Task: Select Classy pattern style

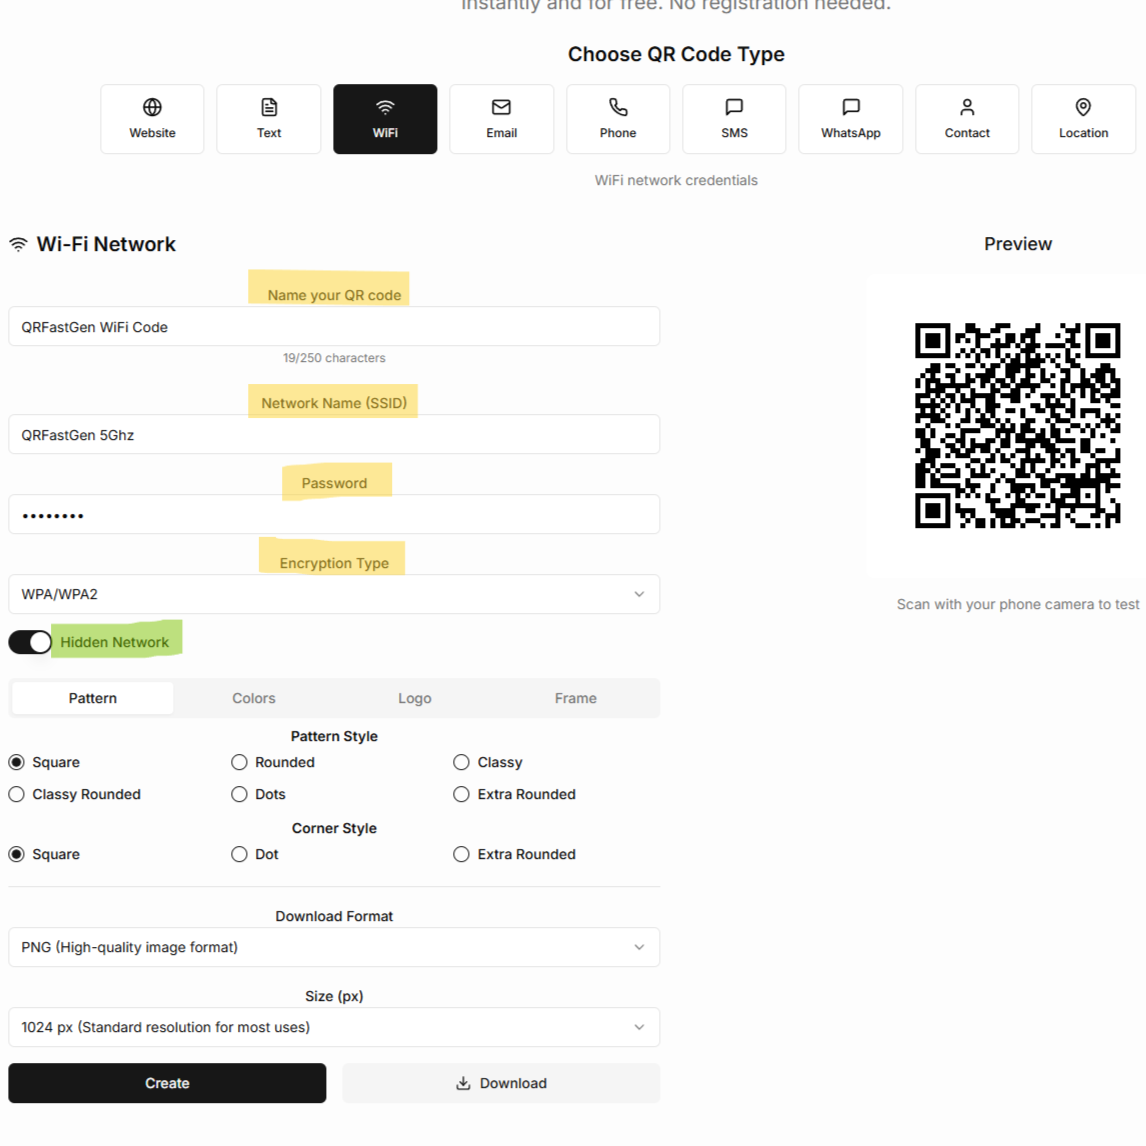Action: 461,762
